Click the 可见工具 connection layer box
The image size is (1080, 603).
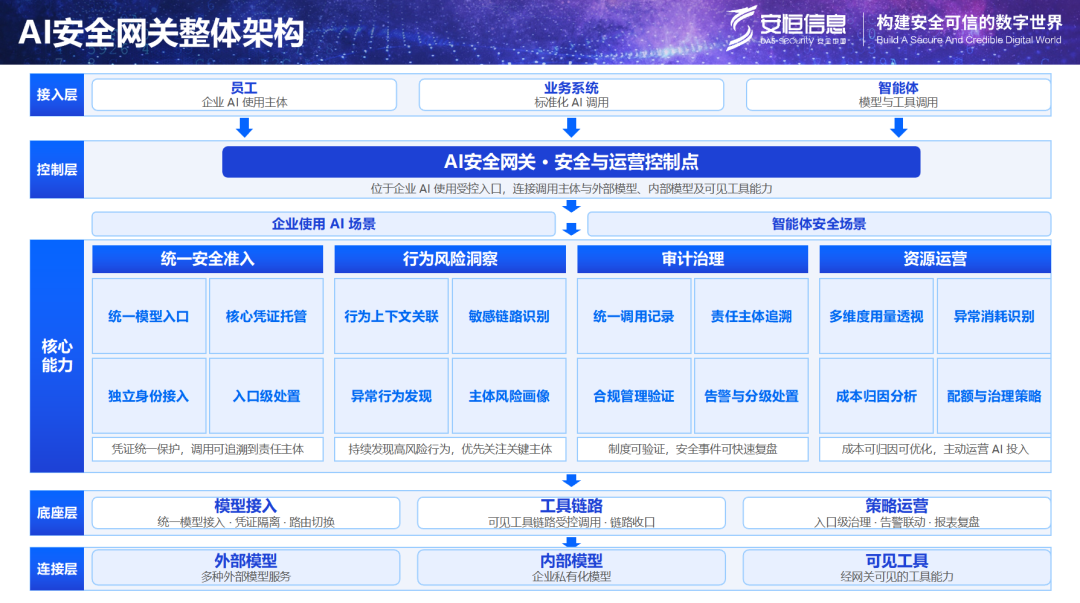(897, 568)
